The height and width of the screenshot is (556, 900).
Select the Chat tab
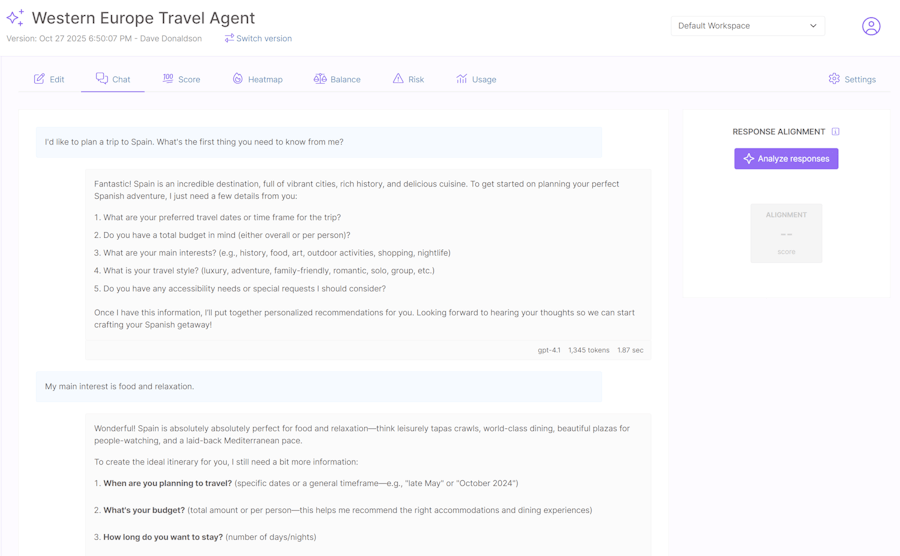pos(113,79)
